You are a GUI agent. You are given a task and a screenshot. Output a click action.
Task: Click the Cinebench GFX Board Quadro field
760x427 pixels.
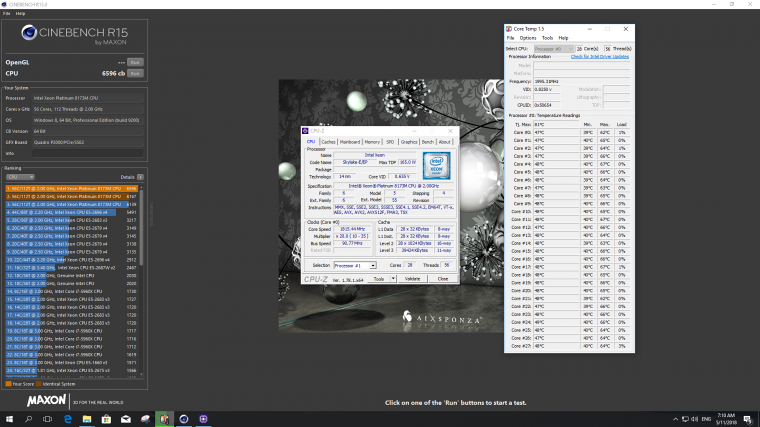click(88, 142)
